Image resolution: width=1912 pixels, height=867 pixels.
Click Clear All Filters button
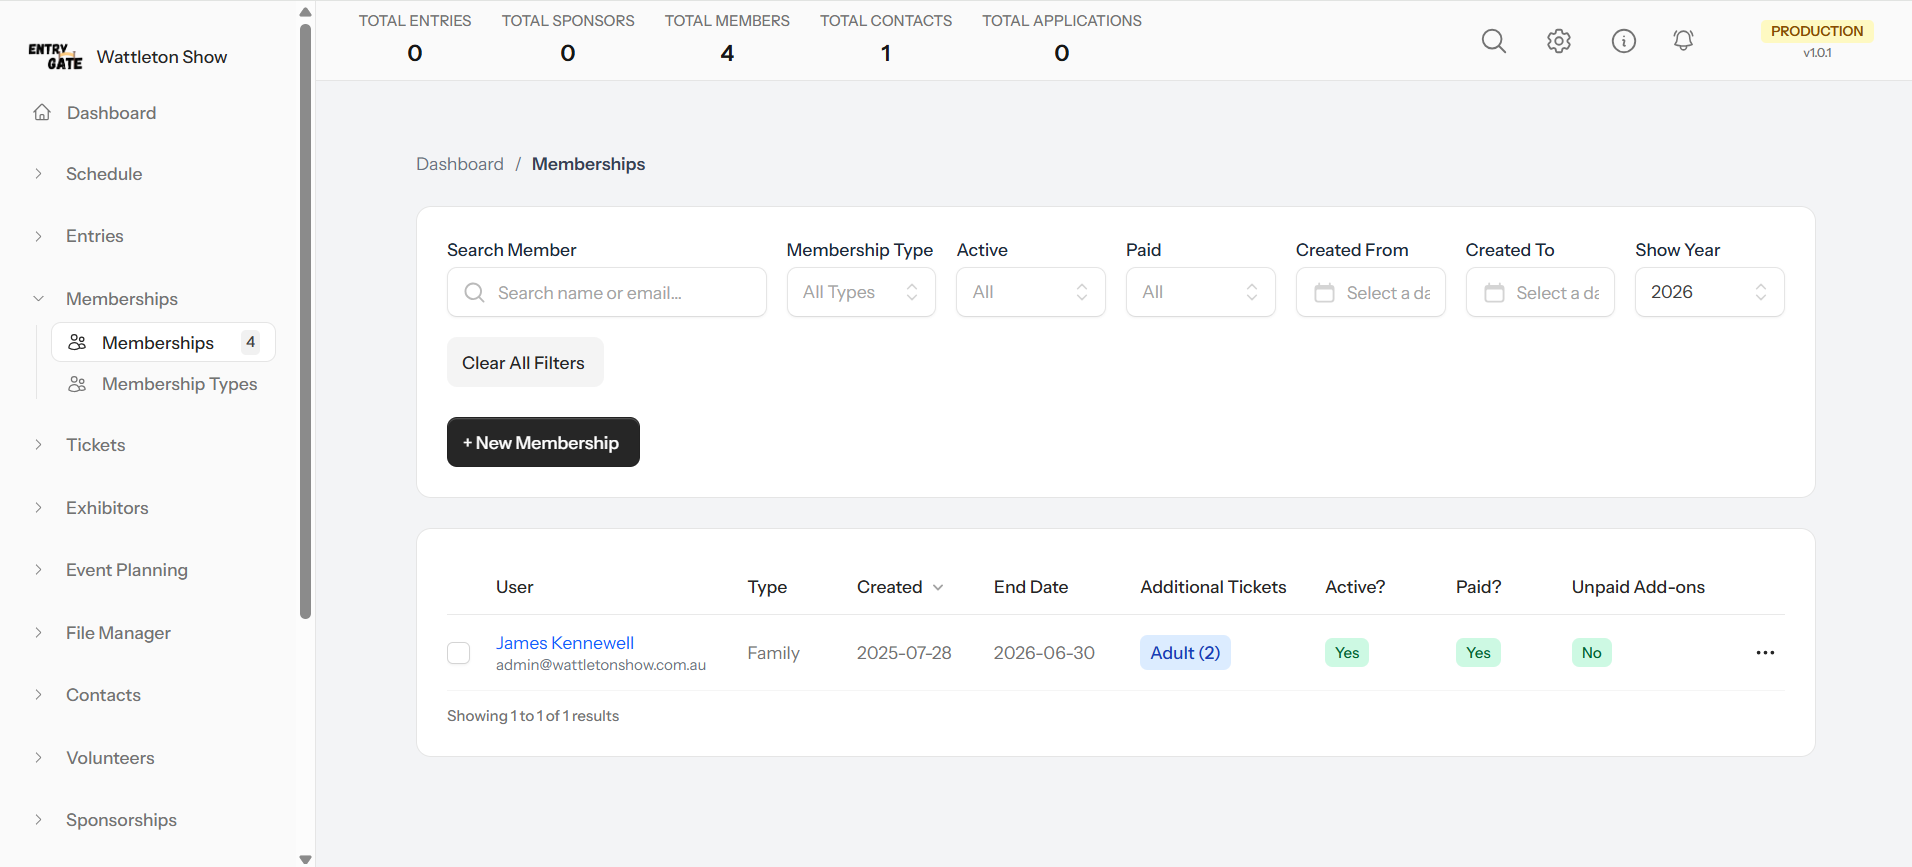tap(524, 363)
